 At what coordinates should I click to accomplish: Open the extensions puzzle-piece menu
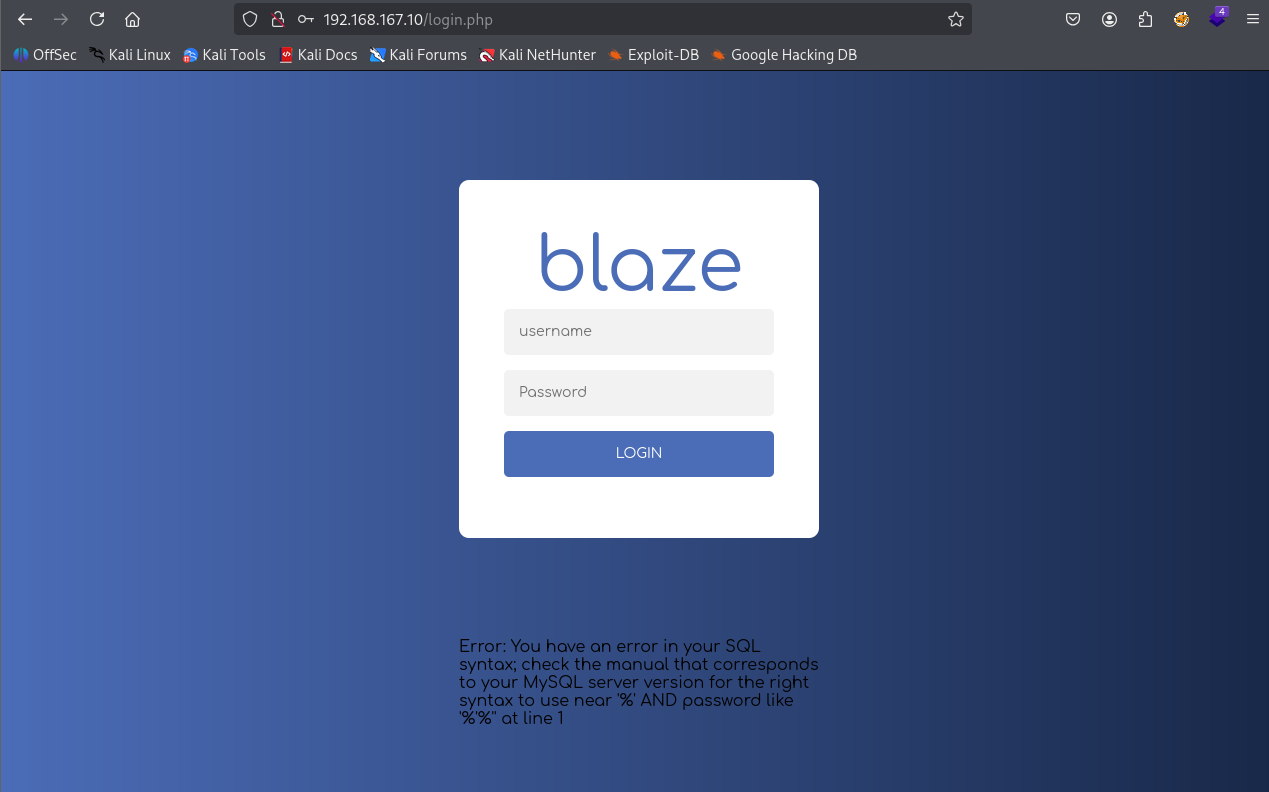[1145, 19]
